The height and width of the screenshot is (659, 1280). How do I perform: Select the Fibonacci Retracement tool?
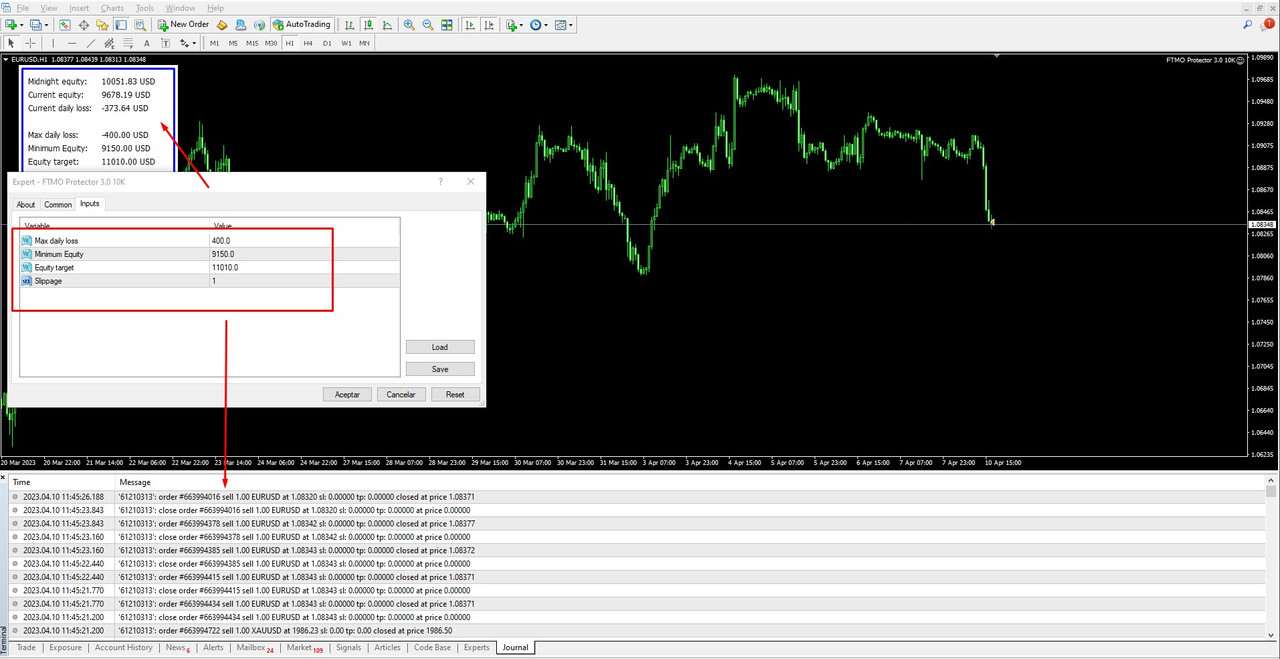click(128, 43)
